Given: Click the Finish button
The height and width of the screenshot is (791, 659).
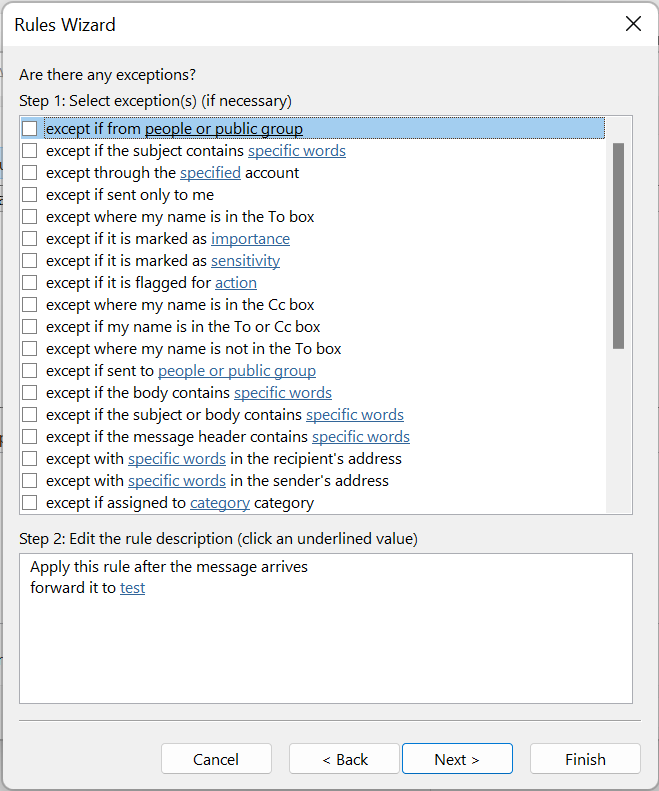Looking at the screenshot, I should (585, 759).
